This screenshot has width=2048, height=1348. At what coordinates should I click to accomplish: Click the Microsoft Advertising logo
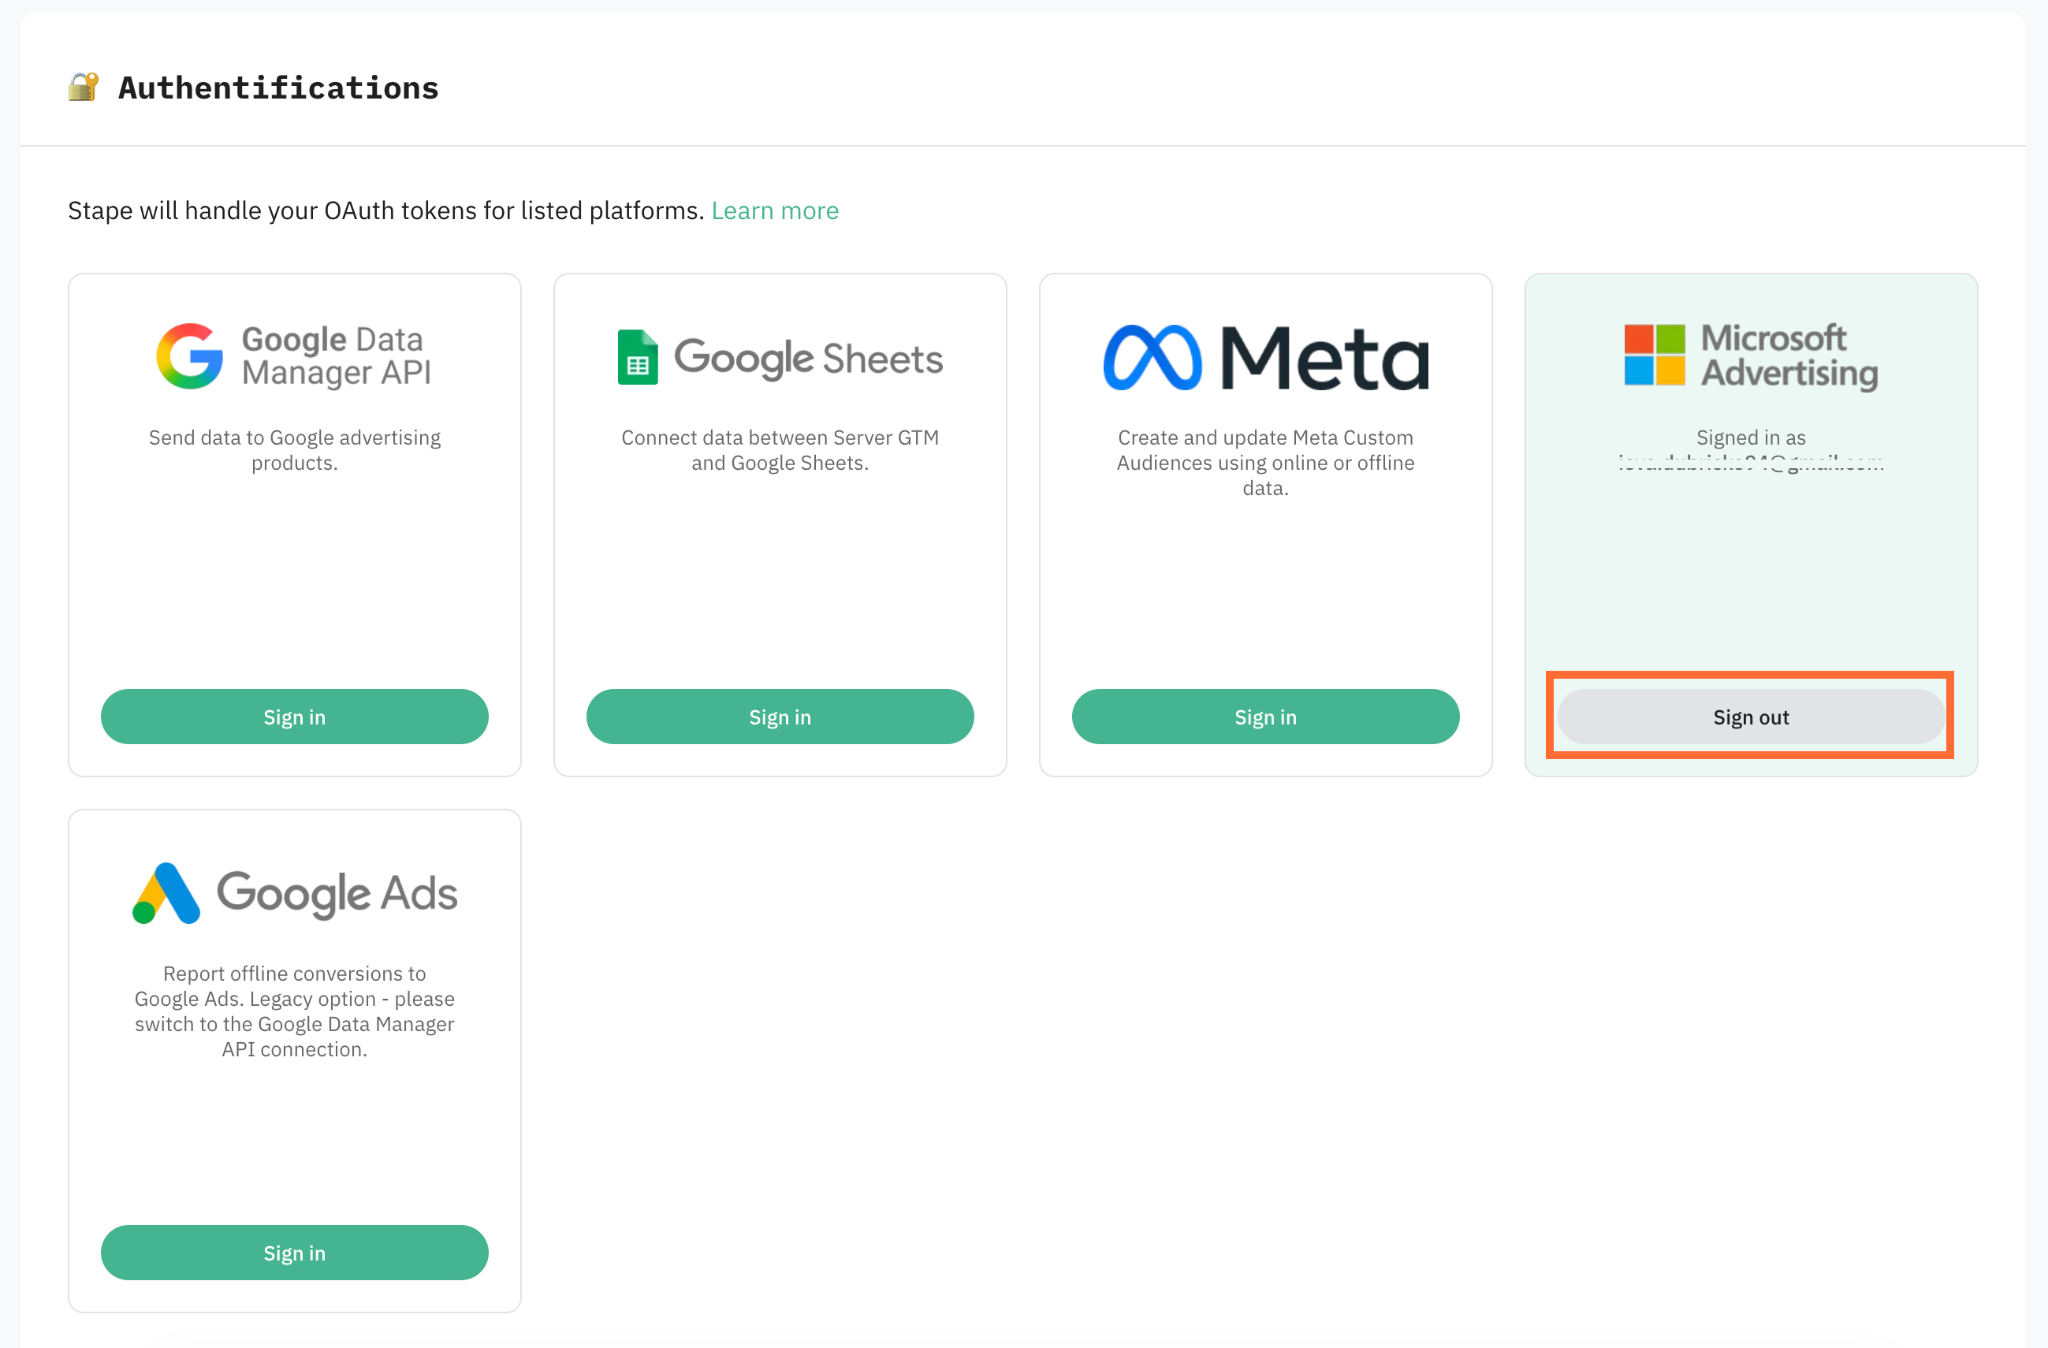1751,355
